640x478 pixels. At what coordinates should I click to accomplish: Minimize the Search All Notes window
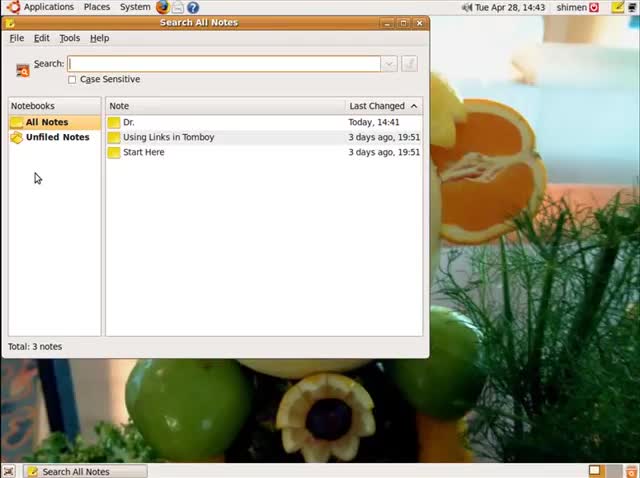[x=387, y=23]
